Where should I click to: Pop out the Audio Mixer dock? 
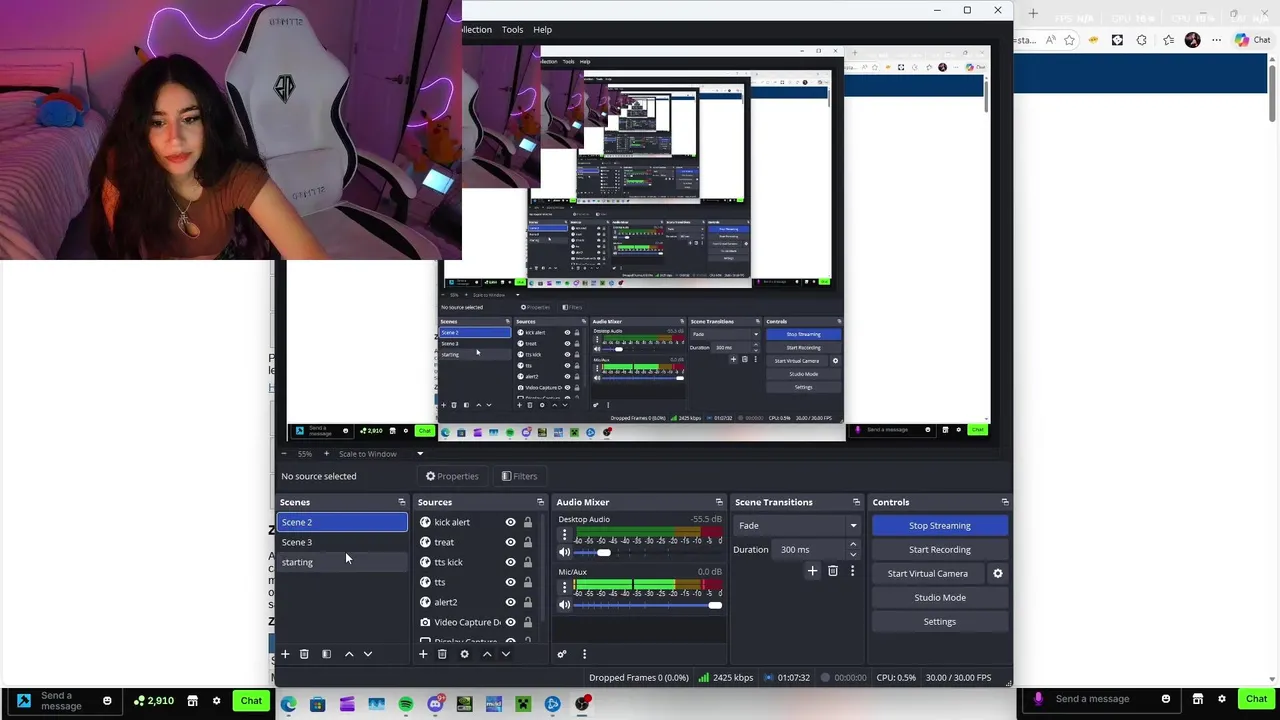coord(718,502)
